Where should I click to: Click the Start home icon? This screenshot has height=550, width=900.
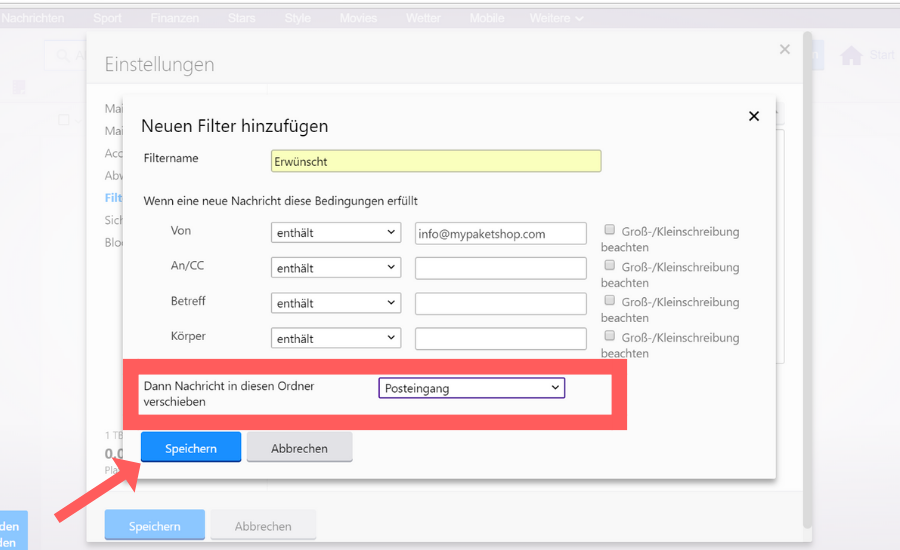(x=852, y=56)
